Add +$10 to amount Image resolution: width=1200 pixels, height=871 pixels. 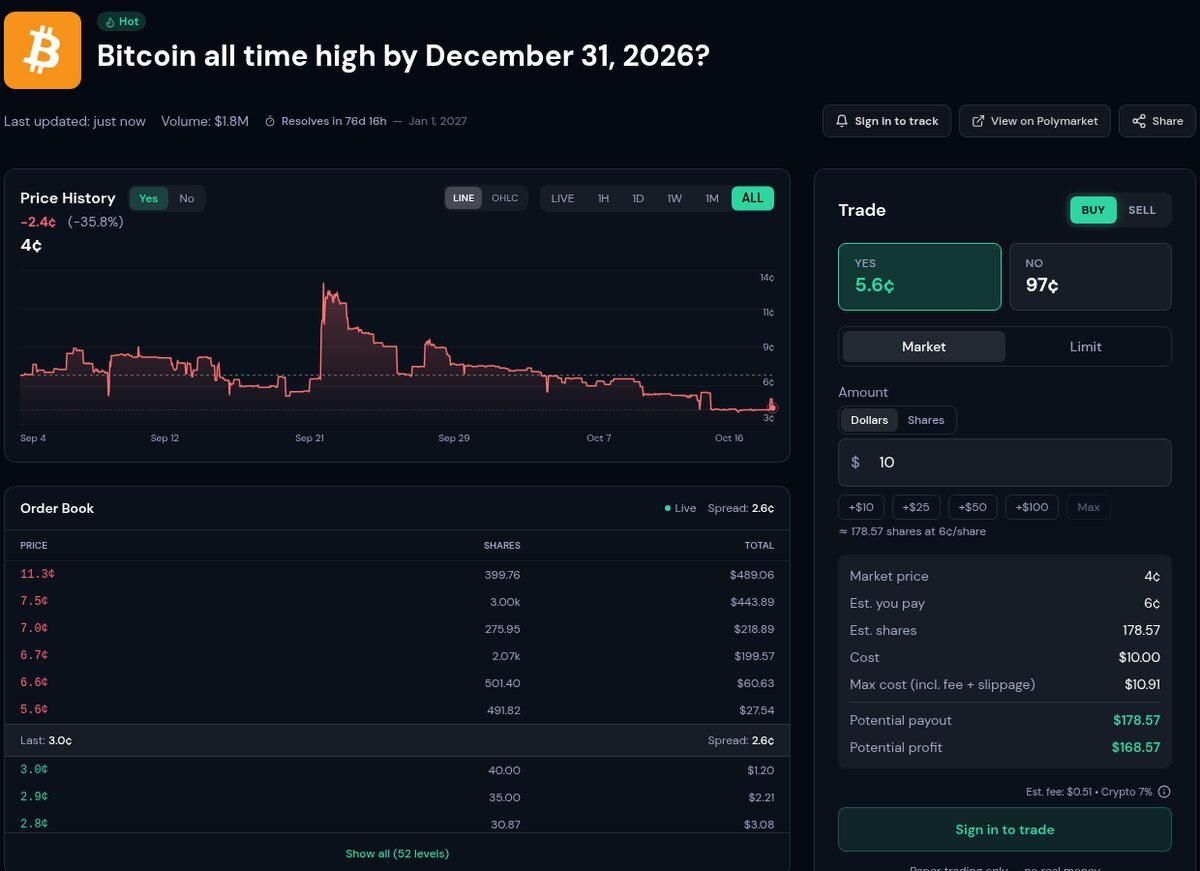(861, 507)
